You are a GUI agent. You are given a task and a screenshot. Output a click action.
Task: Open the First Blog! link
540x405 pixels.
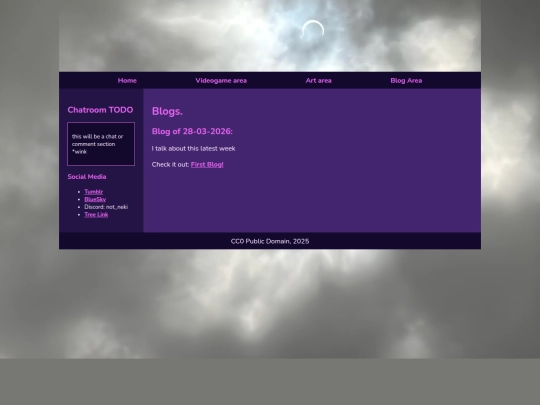[x=207, y=165]
